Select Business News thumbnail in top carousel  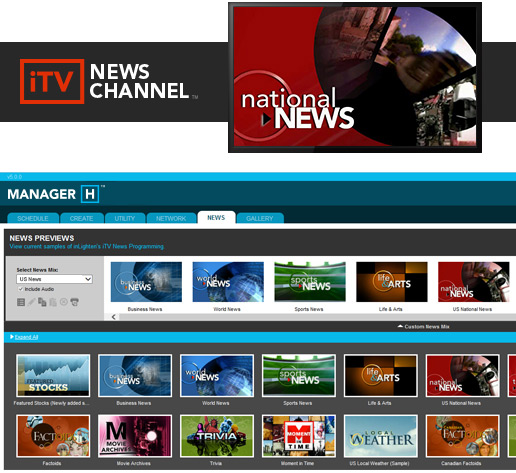pos(146,282)
